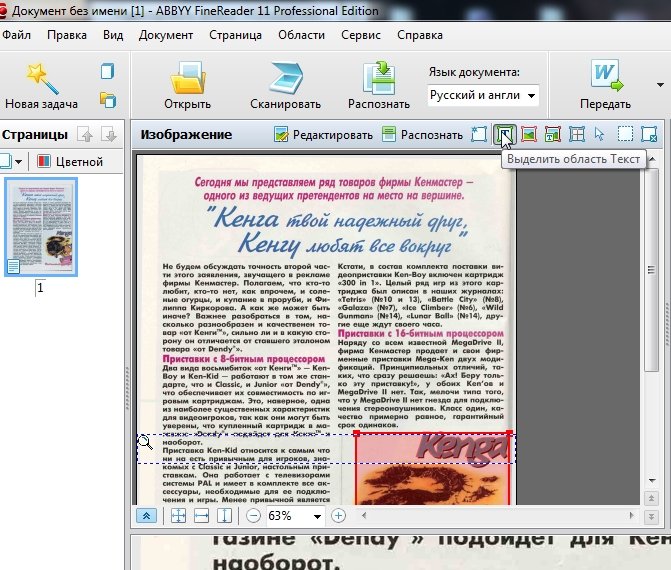671x570 pixels.
Task: Click Распознать in the image toolbar
Action: click(x=422, y=134)
